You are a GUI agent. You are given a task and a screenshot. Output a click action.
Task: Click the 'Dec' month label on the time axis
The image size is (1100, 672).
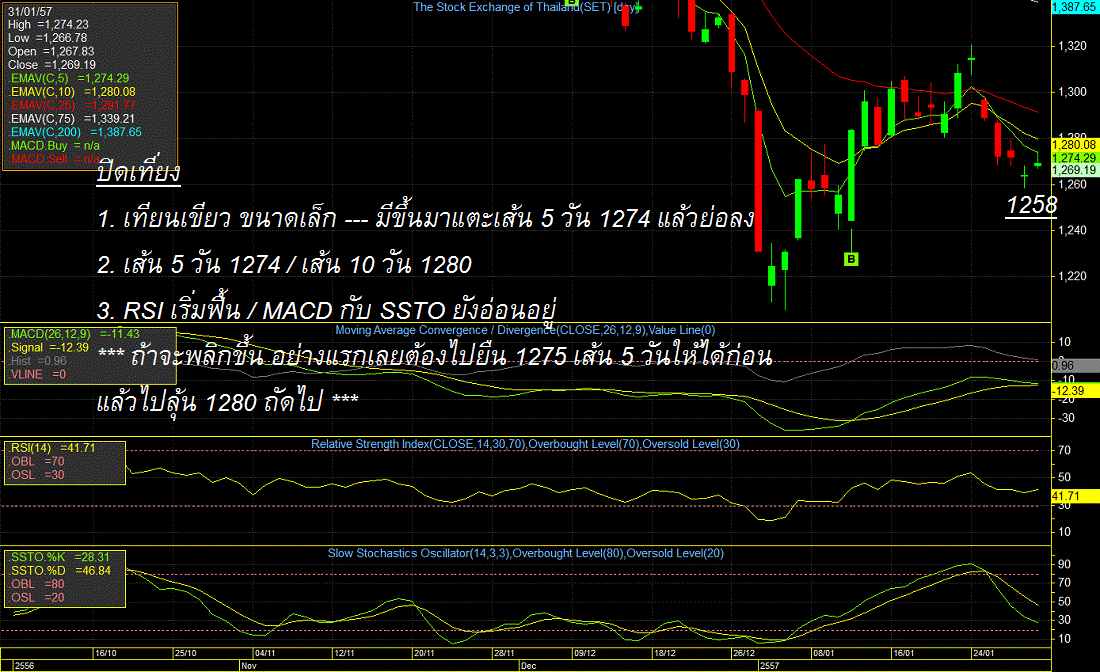point(528,666)
